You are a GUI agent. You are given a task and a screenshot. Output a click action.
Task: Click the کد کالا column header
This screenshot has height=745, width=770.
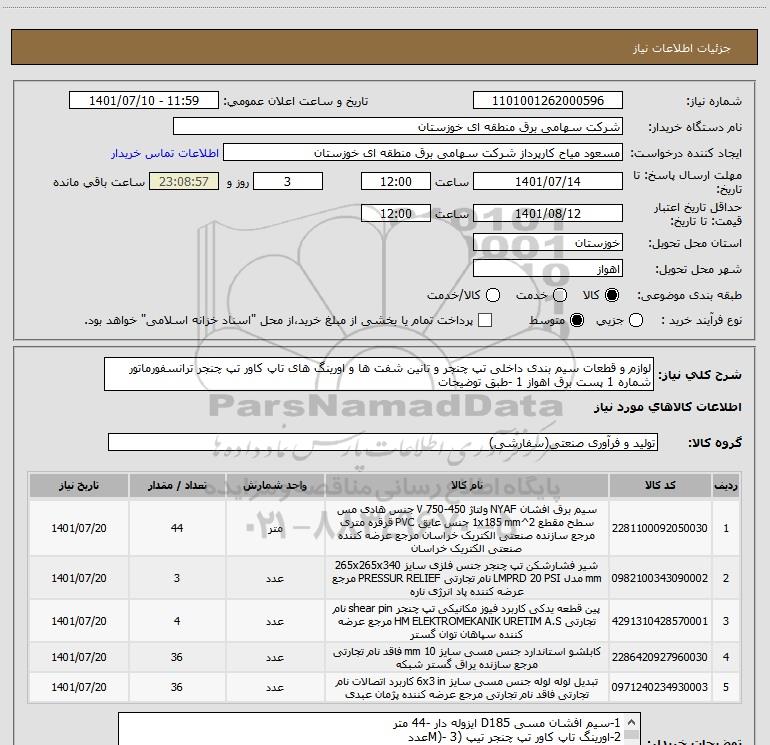660,486
